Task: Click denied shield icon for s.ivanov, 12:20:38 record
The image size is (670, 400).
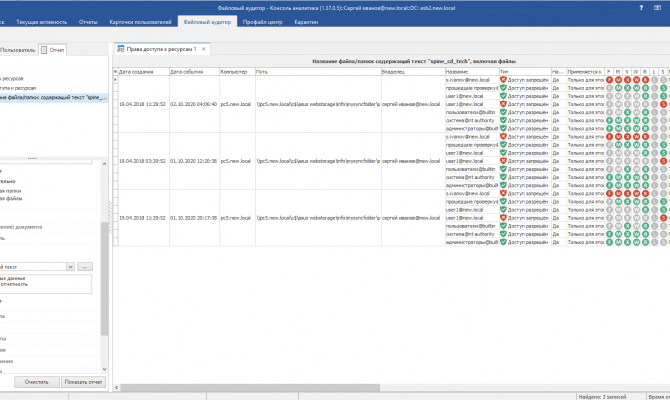Action: click(503, 137)
